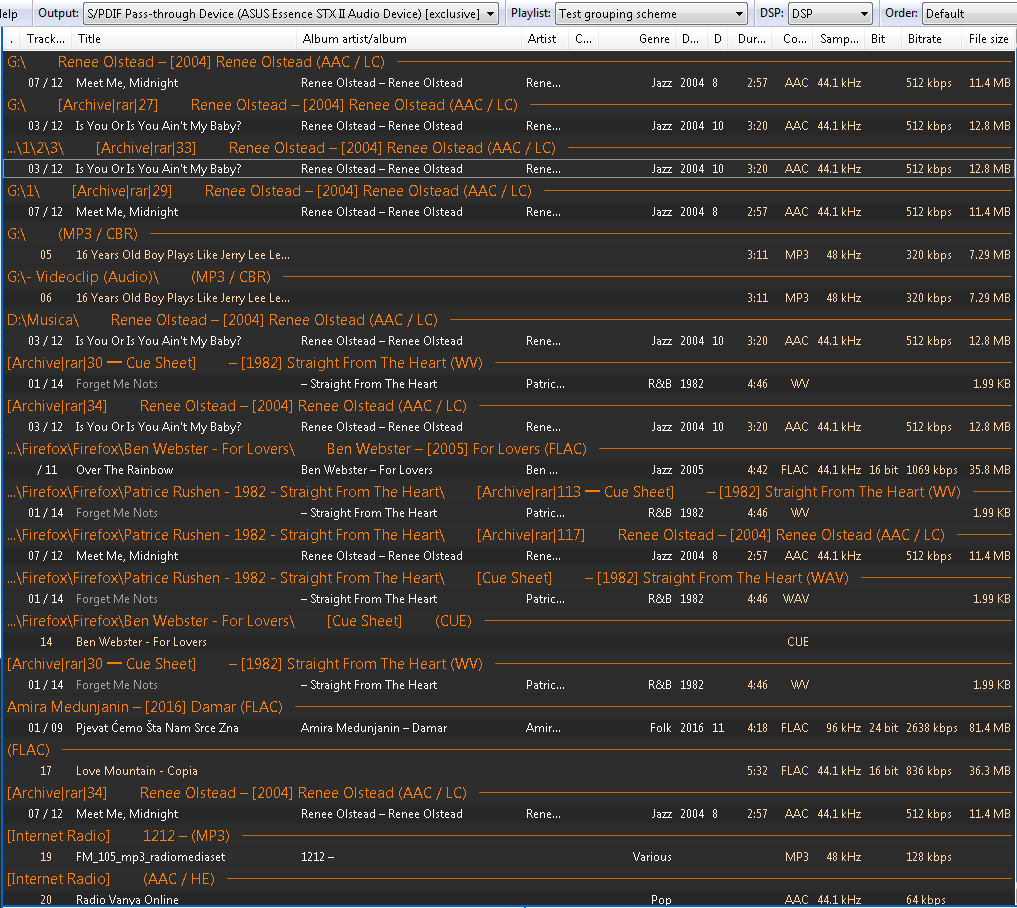Select track Over The Rainbow
This screenshot has height=908, width=1017.
pos(508,470)
